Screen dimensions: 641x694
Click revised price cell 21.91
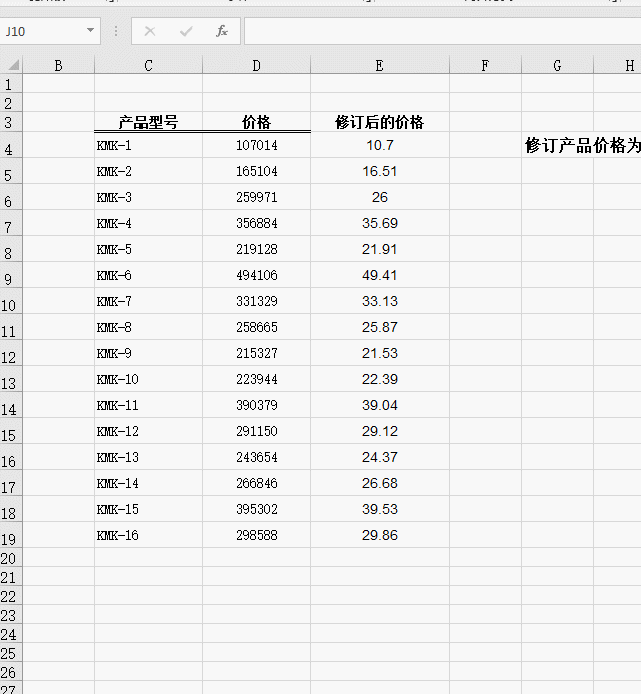[380, 249]
